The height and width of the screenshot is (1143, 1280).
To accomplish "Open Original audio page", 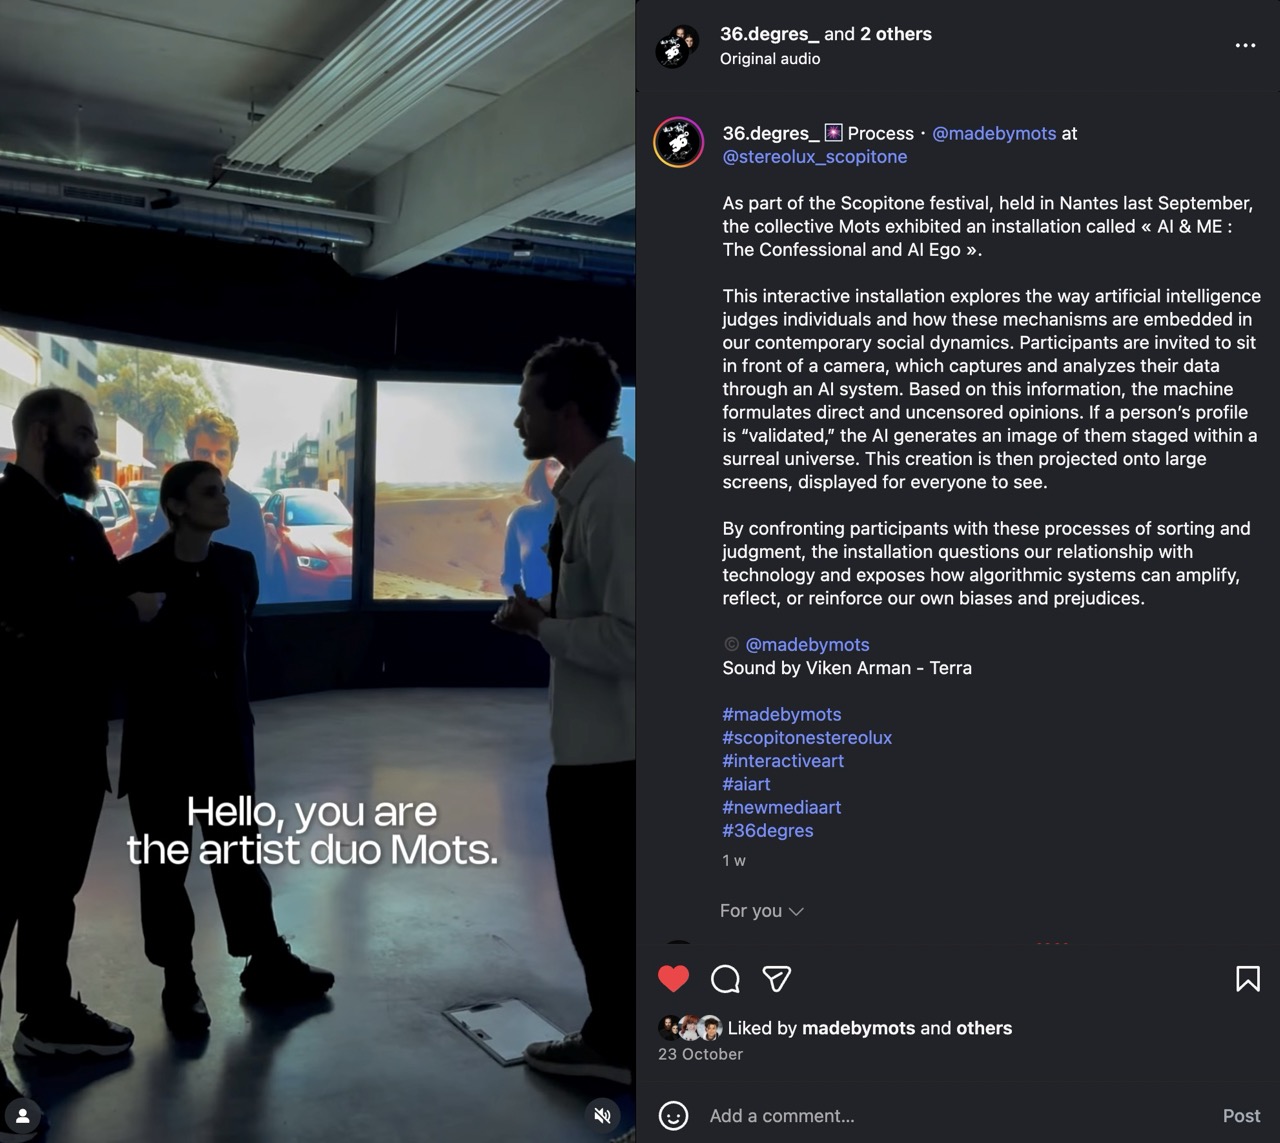I will (770, 59).
